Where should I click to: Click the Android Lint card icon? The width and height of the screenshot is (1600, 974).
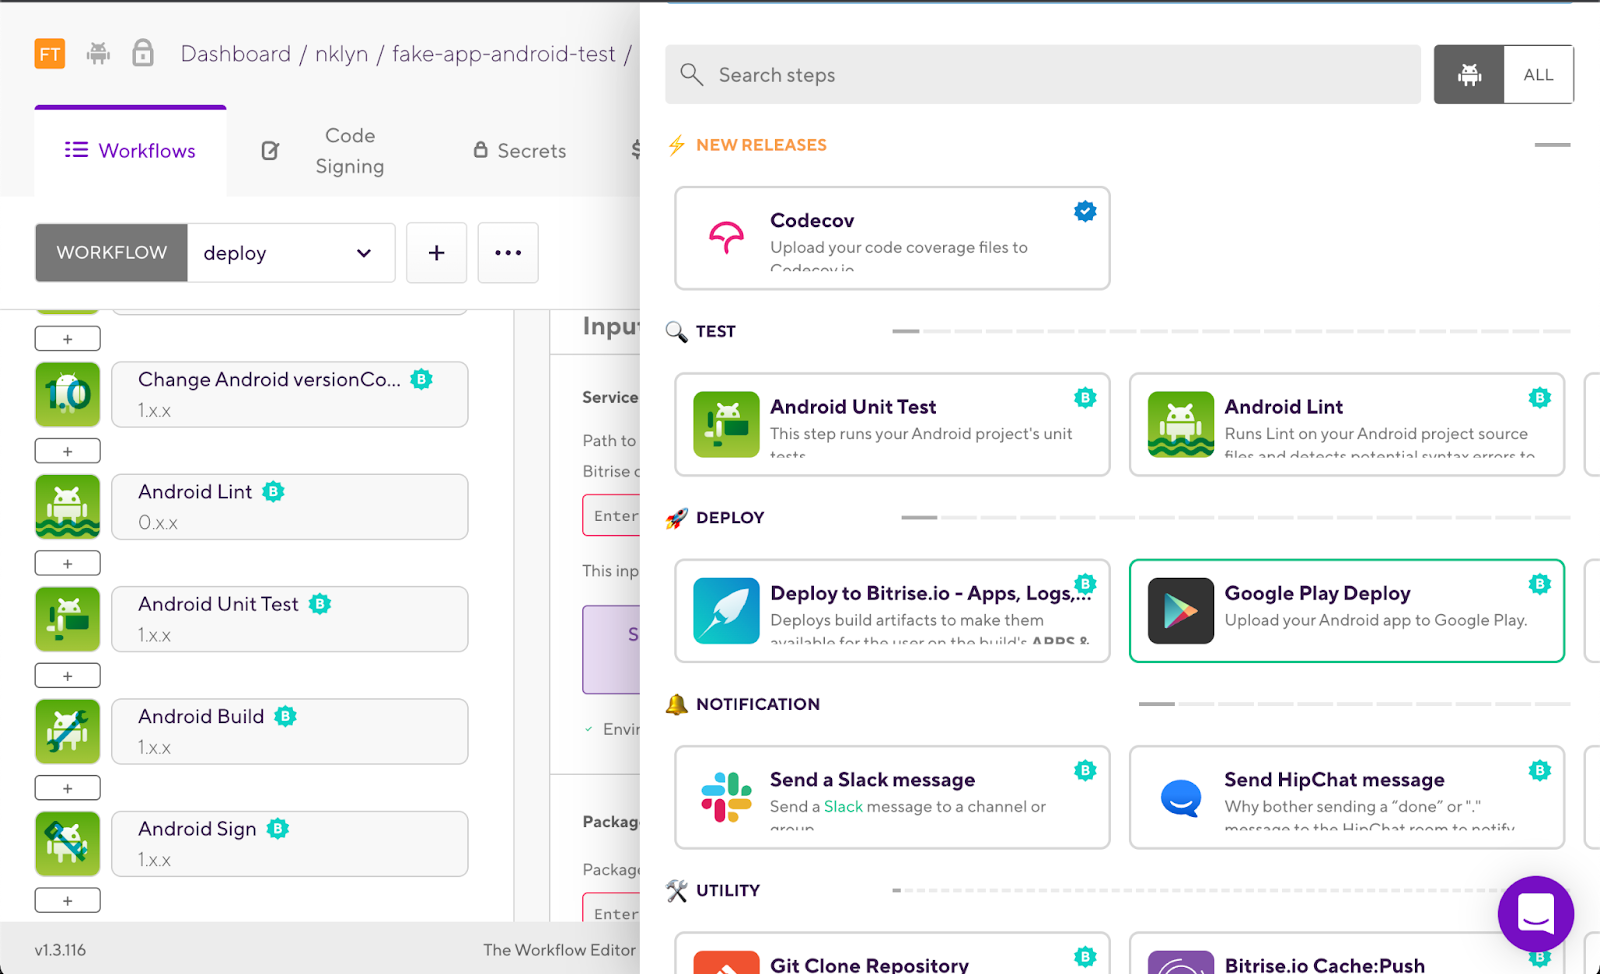(1181, 424)
